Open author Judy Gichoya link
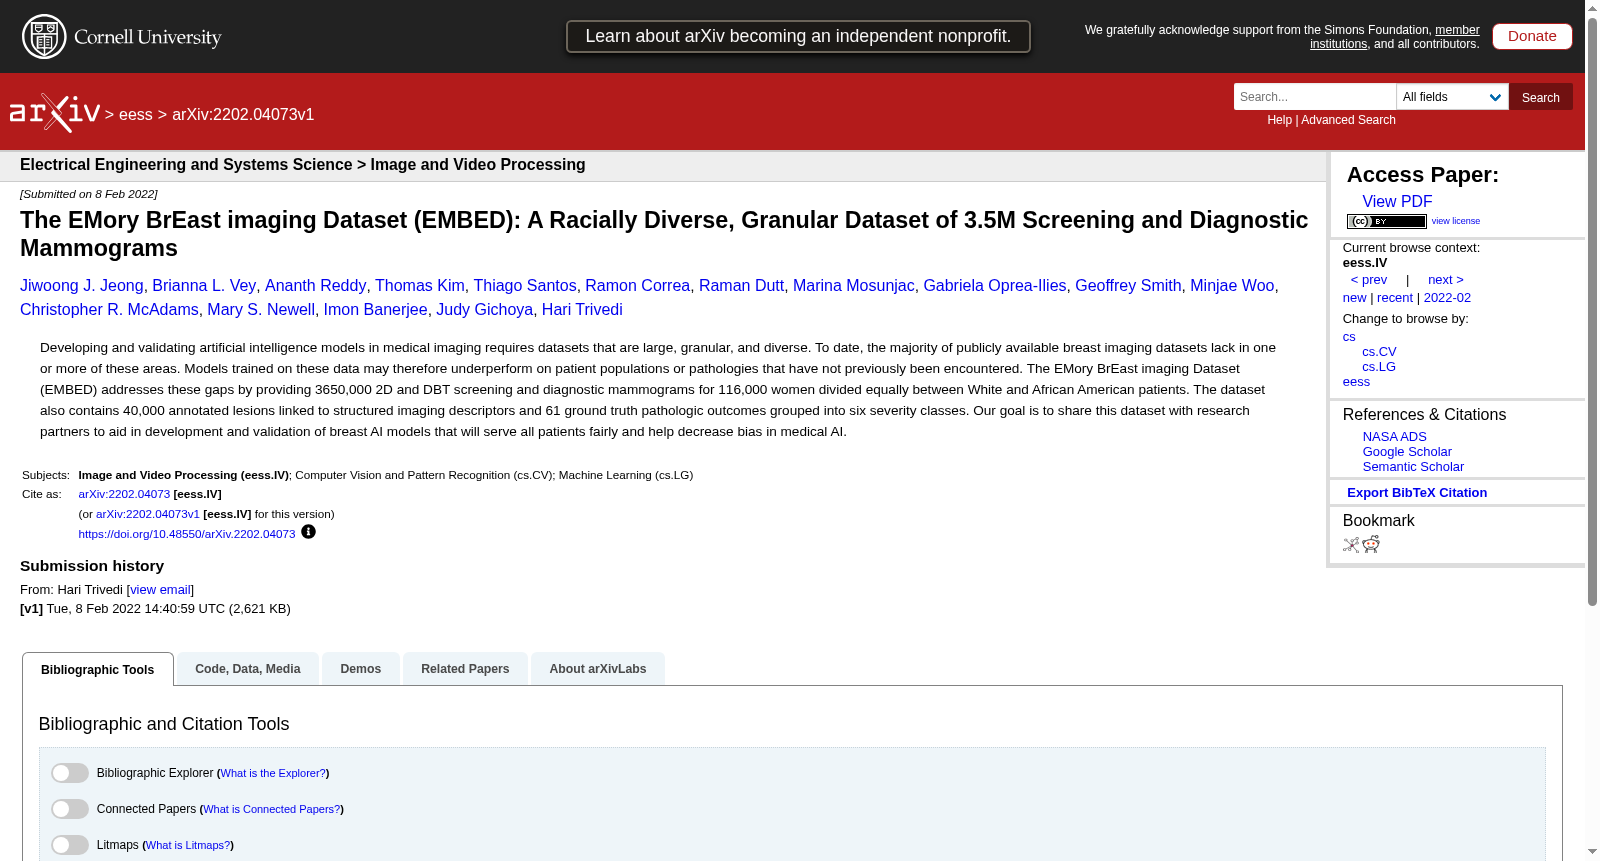This screenshot has width=1600, height=861. pos(484,310)
